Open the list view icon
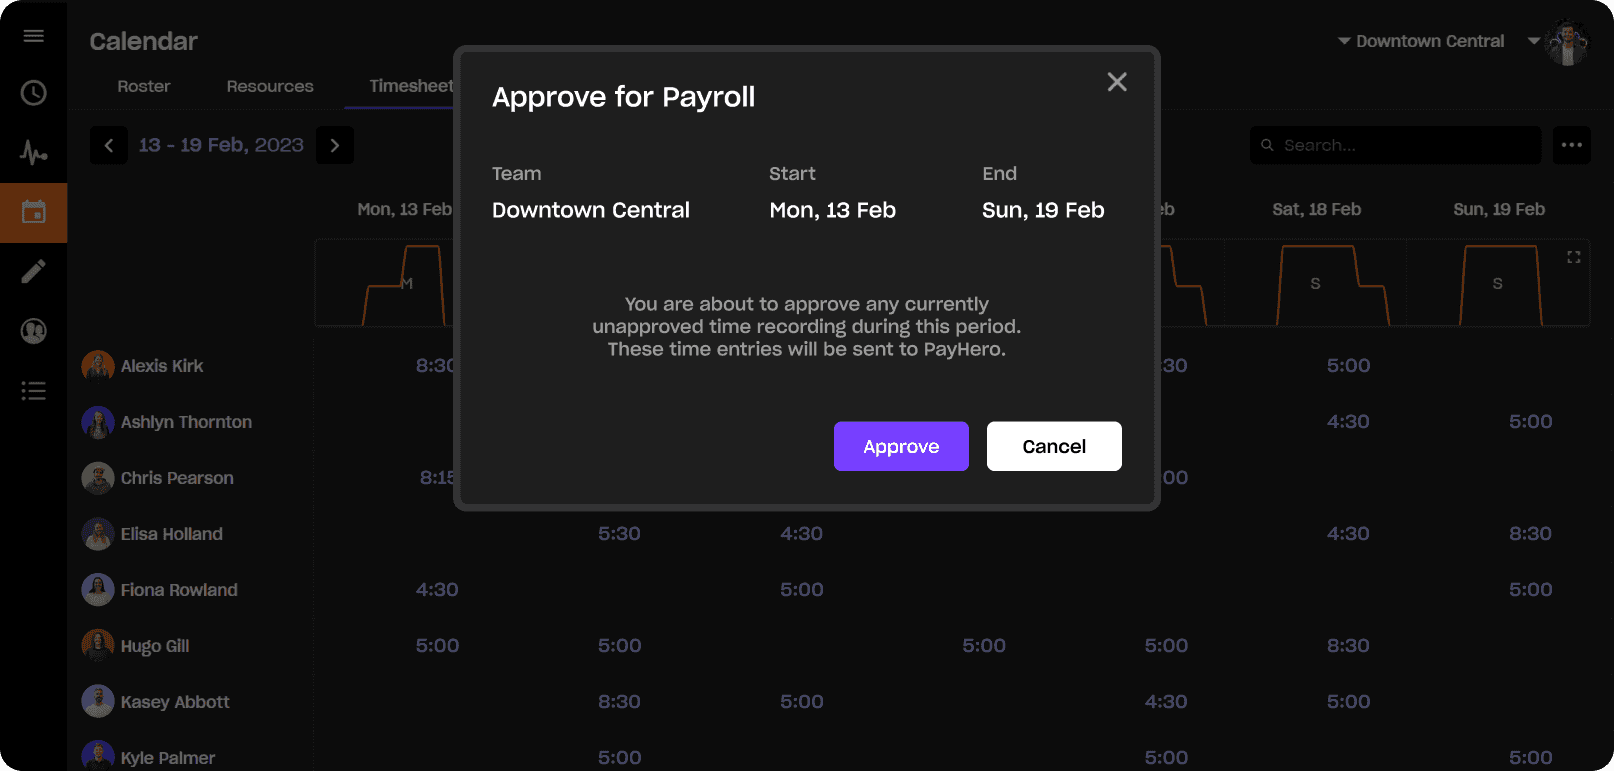Screen dimensions: 1614x771 click(33, 390)
